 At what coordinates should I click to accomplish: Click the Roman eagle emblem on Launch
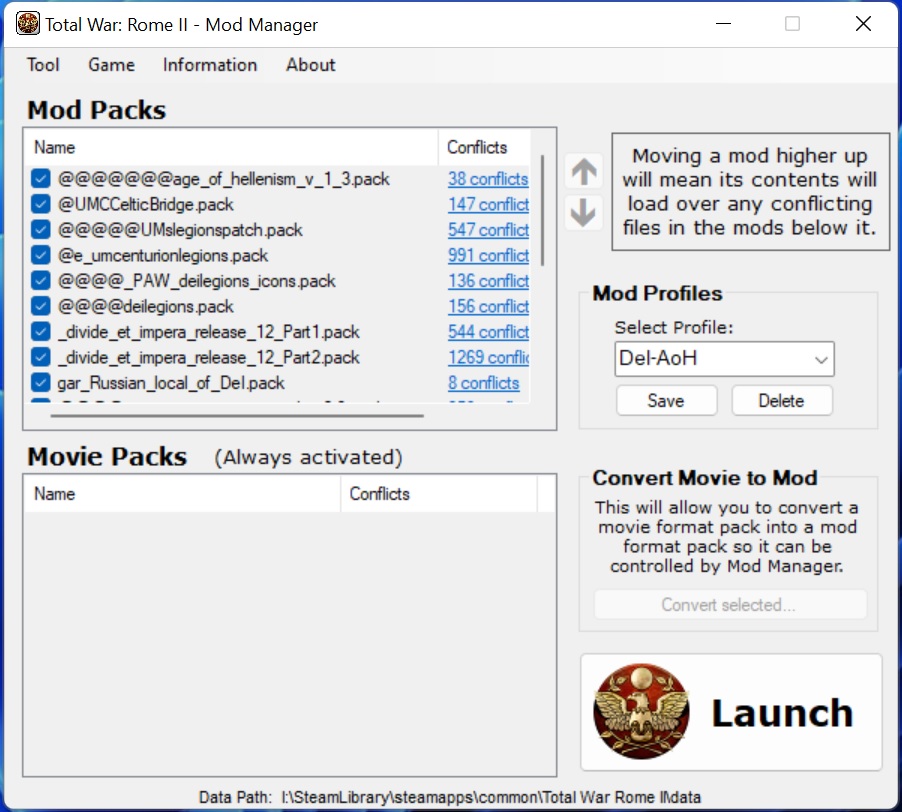point(641,711)
